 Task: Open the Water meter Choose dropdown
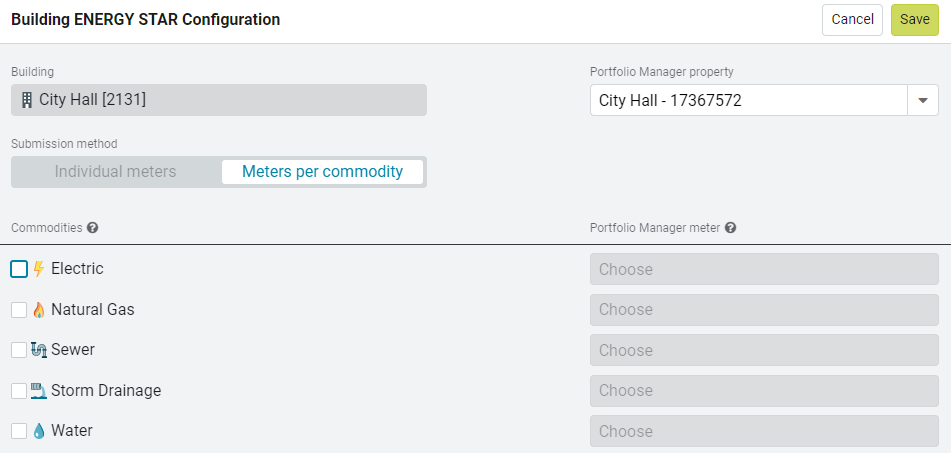point(764,431)
